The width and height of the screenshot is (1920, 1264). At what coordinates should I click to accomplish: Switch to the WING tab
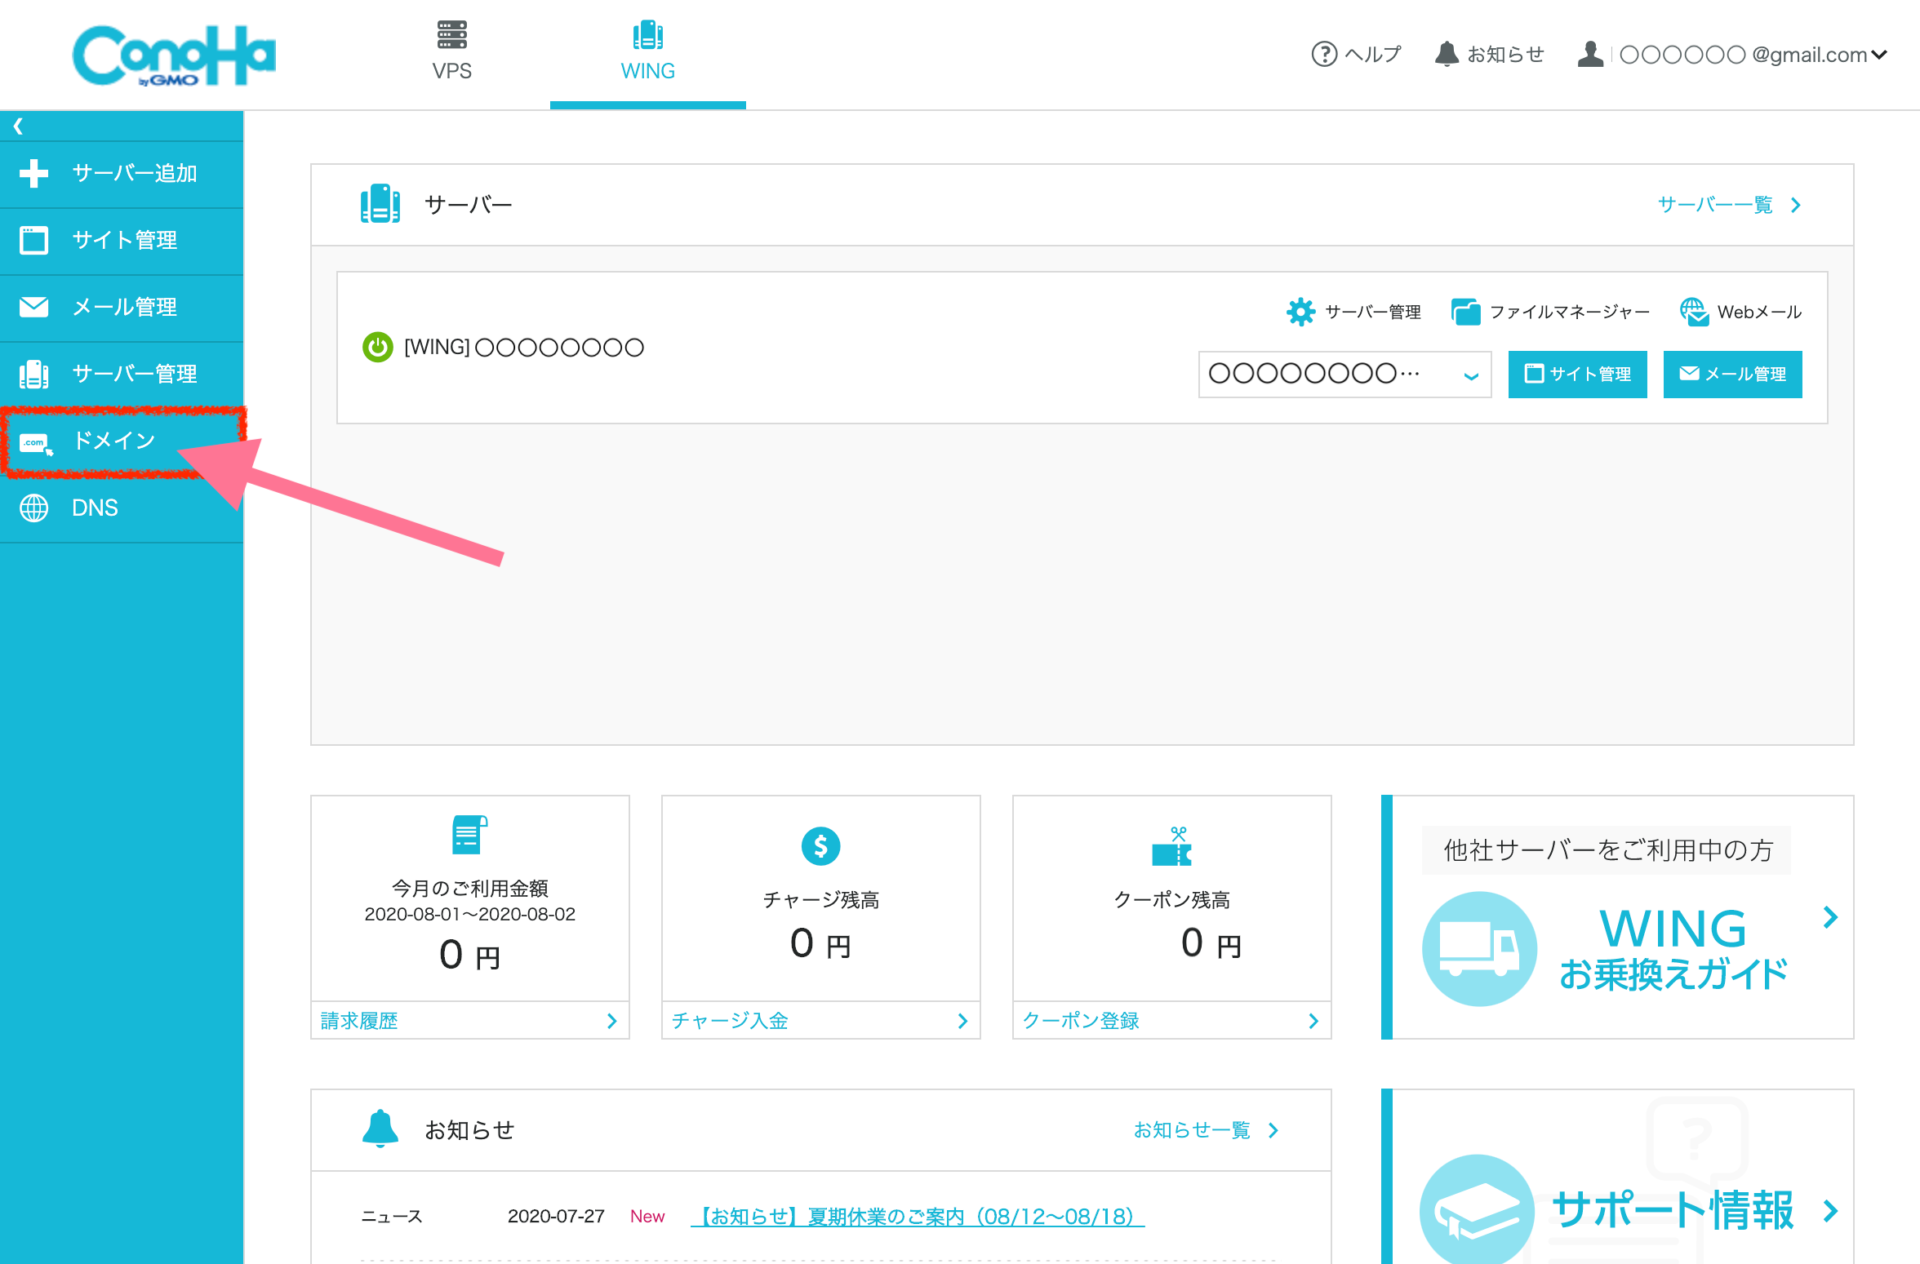pos(648,52)
